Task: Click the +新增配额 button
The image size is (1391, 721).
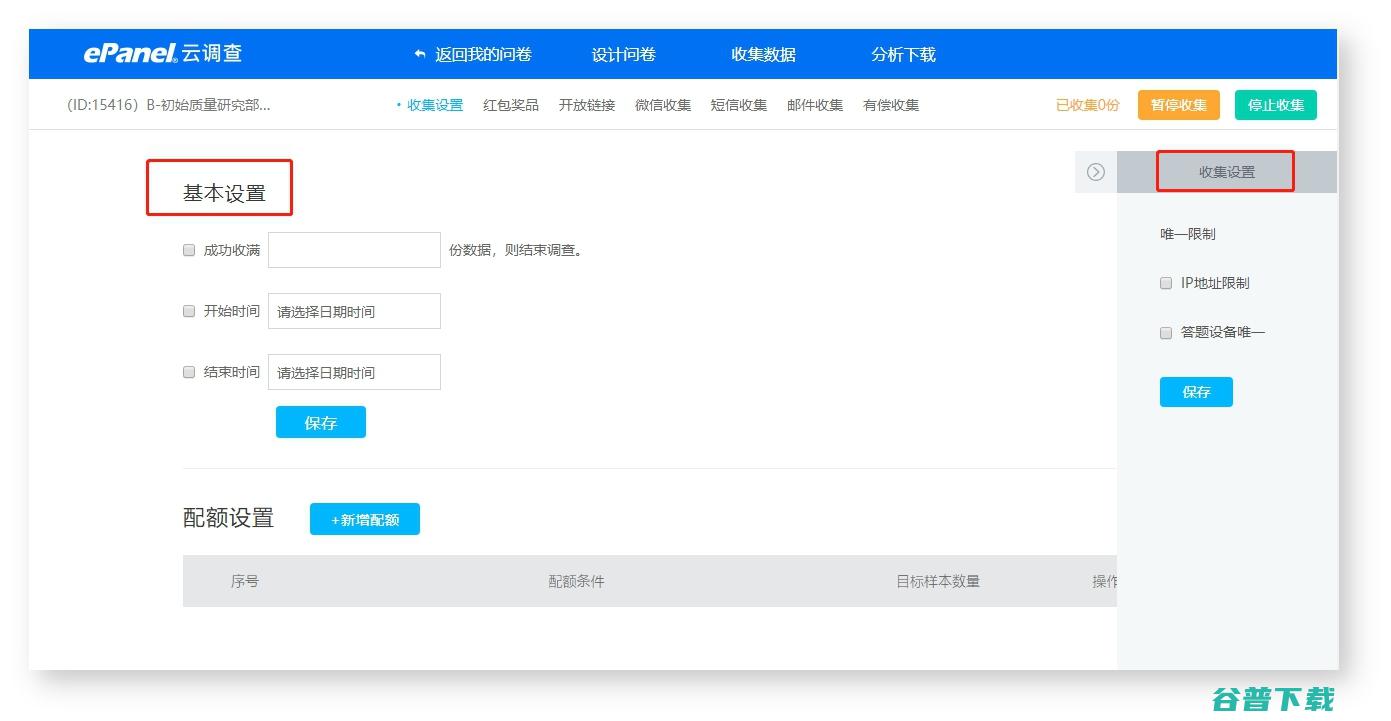Action: pyautogui.click(x=365, y=519)
